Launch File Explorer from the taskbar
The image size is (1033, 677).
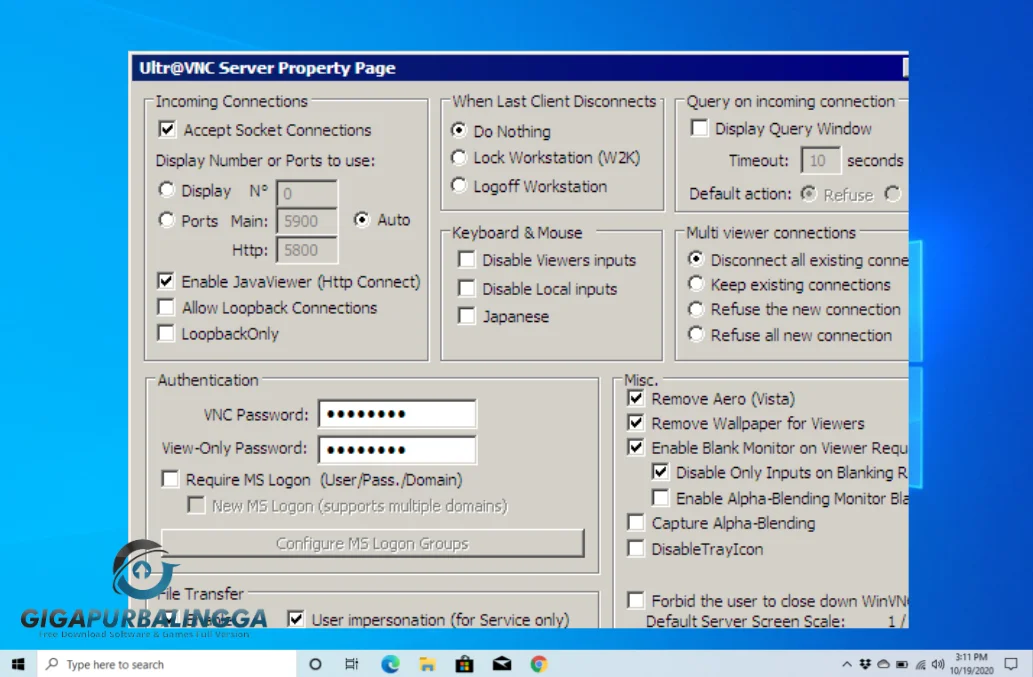click(x=427, y=663)
